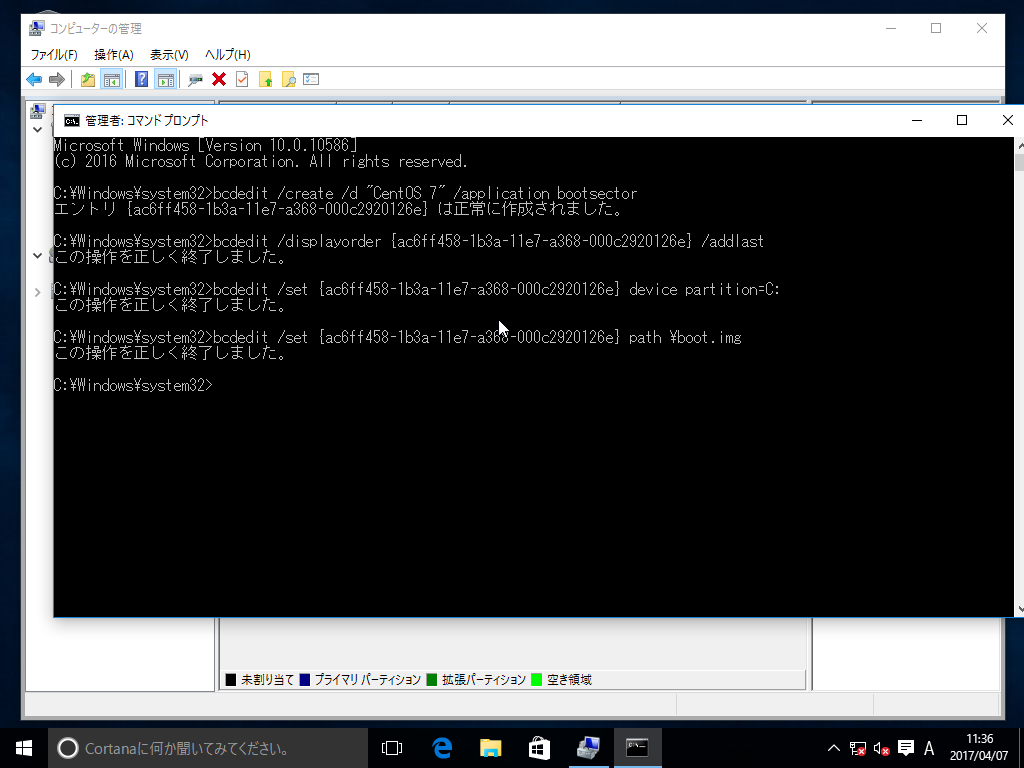Viewport: 1024px width, 768px height.
Task: Maximize the Command Prompt window
Action: [x=961, y=120]
